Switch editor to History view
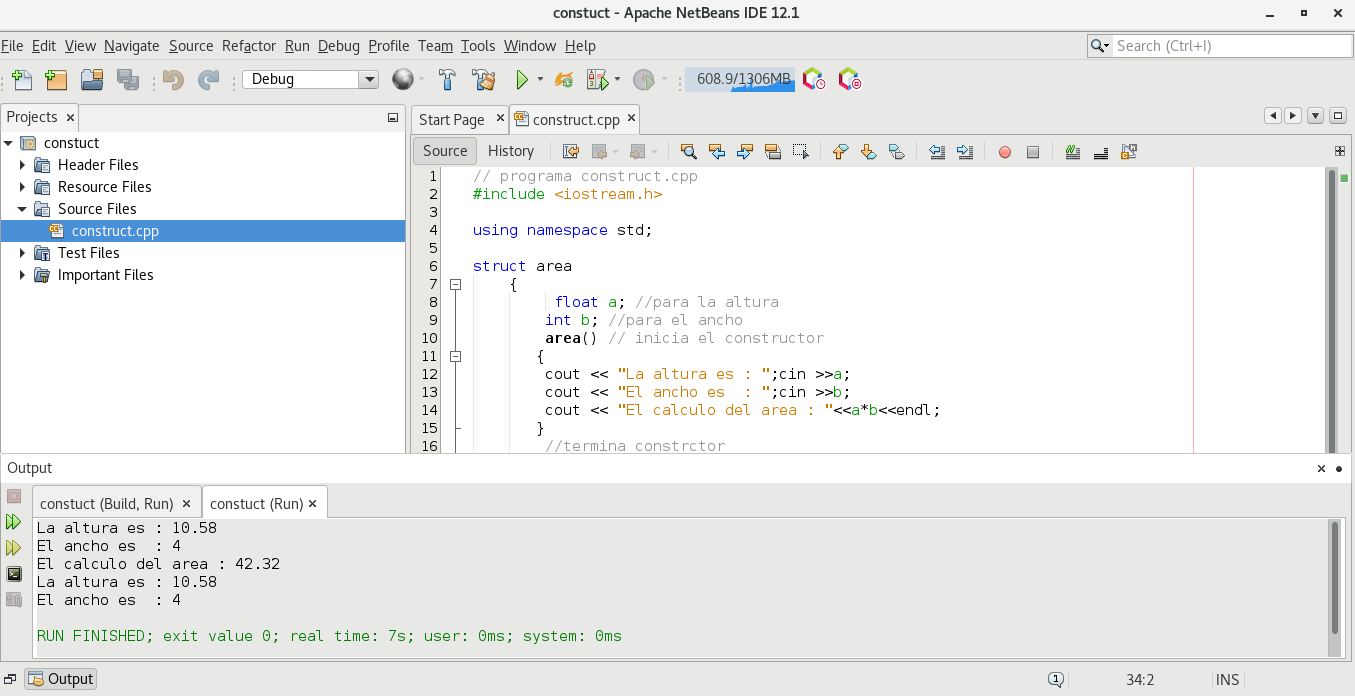The width and height of the screenshot is (1355, 696). coord(510,151)
